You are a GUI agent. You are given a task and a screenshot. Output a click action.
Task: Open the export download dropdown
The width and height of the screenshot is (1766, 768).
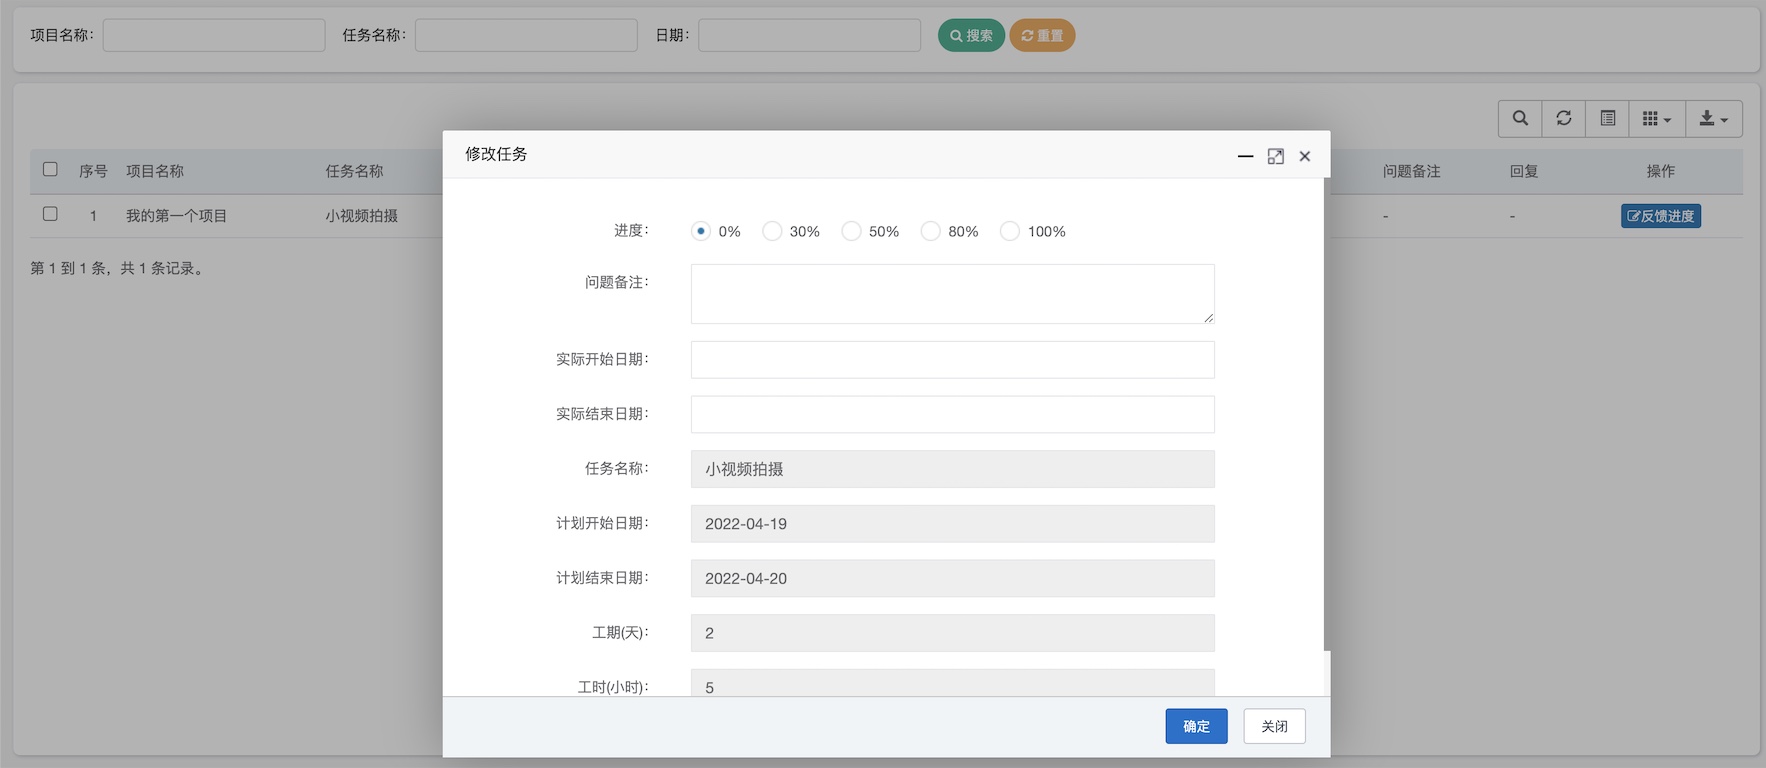pyautogui.click(x=1714, y=118)
